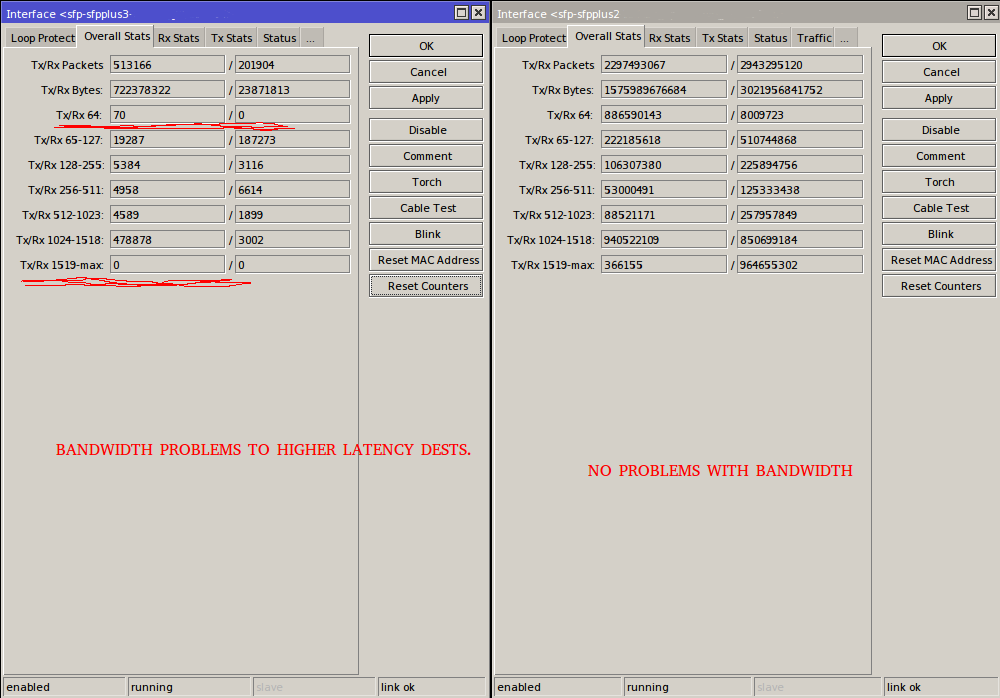Close the sfp-sfpplus3 interface window
This screenshot has width=1000, height=698.
click(x=478, y=13)
